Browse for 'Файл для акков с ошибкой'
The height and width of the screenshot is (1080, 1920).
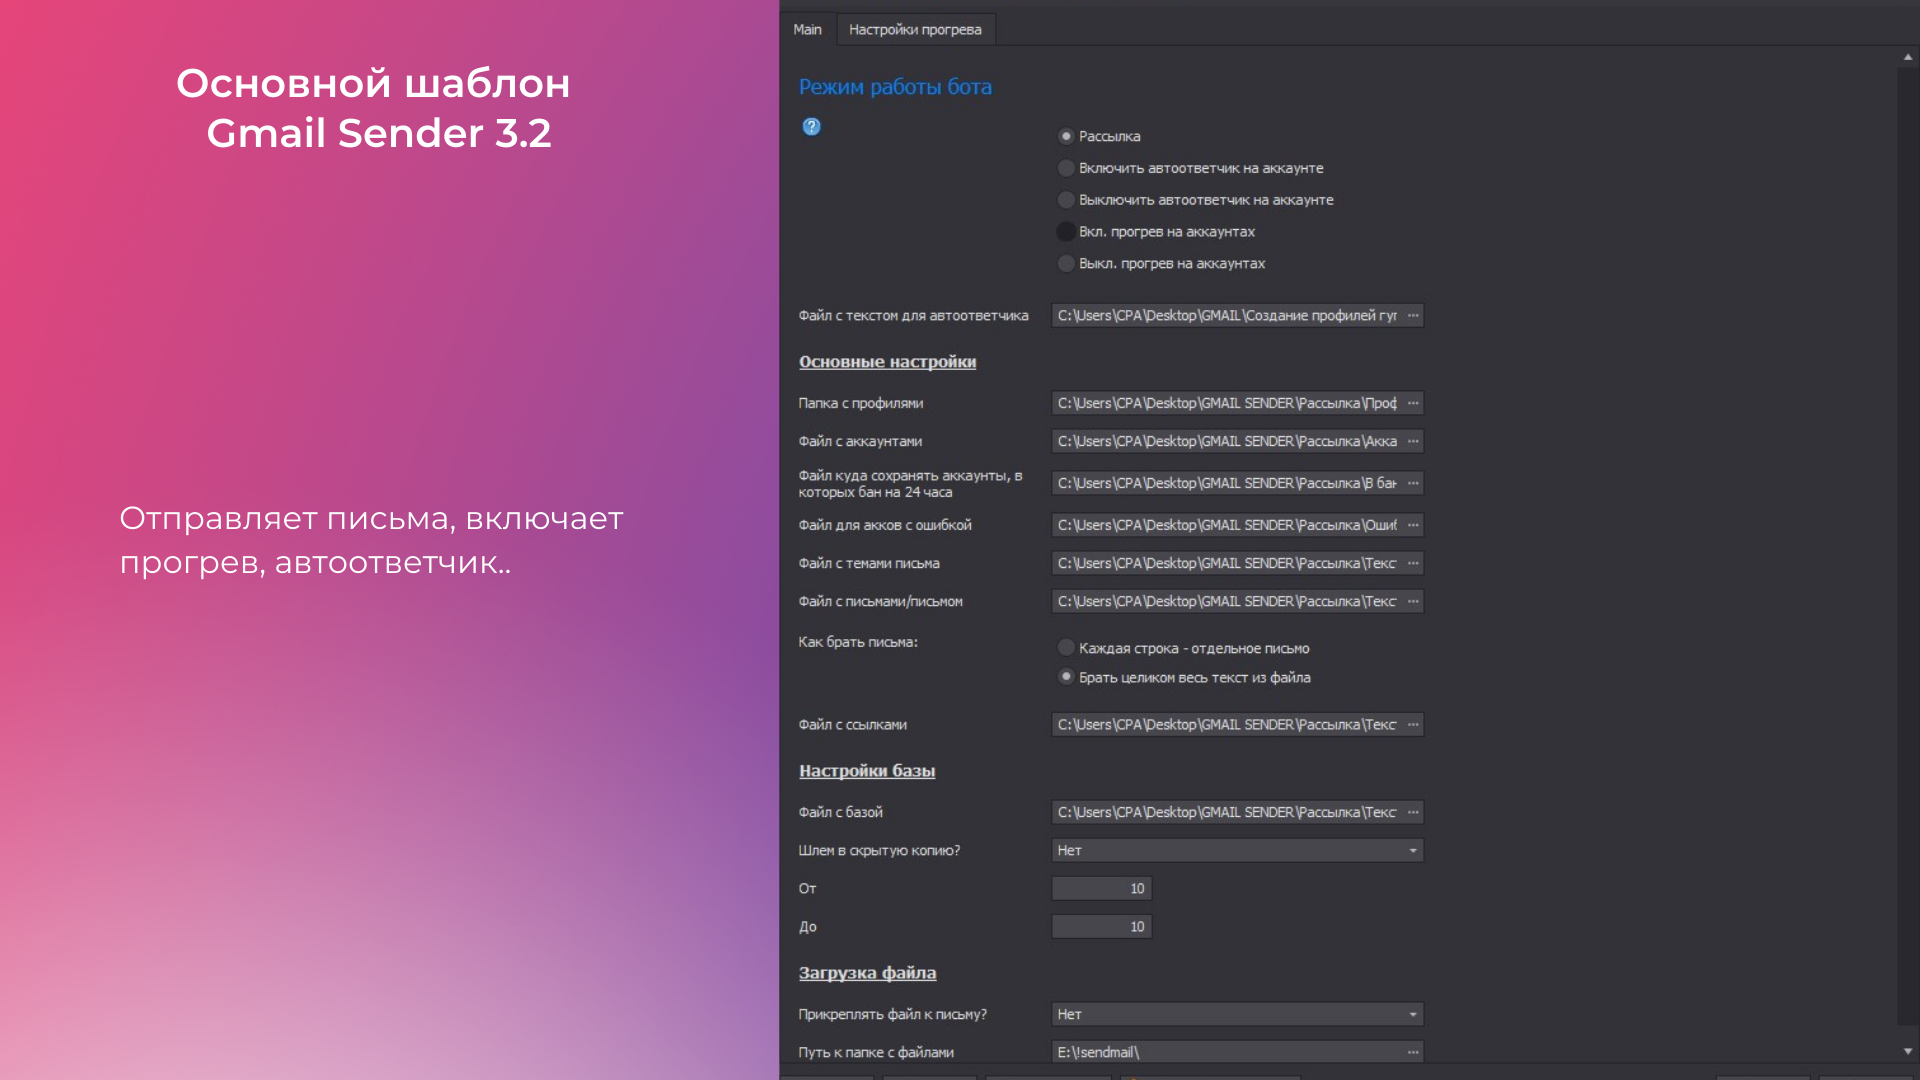(1413, 526)
